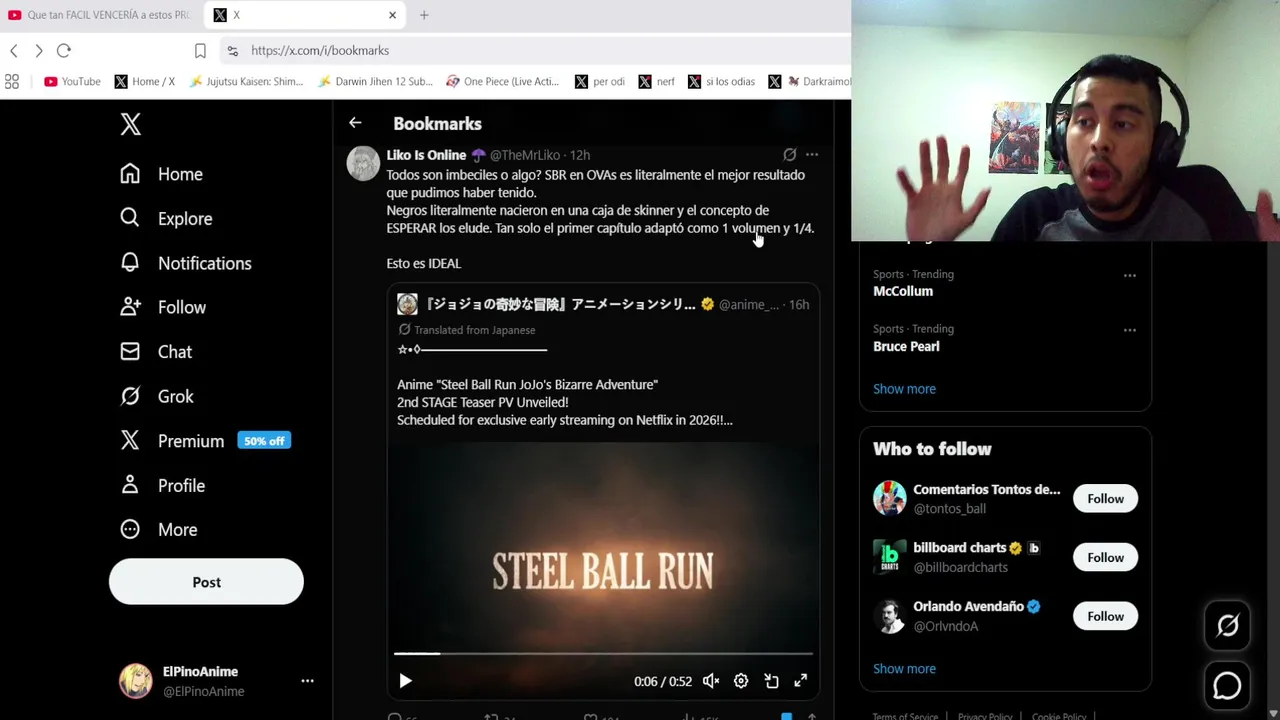The width and height of the screenshot is (1280, 720).
Task: Open options for Bruce Pearl trend
Action: click(1129, 330)
